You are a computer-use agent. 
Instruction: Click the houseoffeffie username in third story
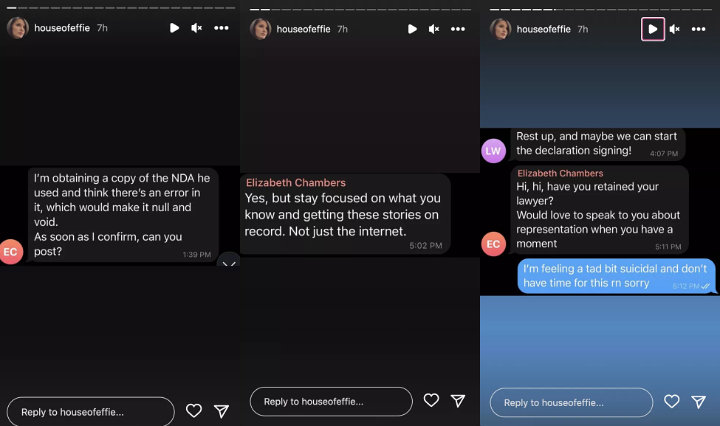(543, 29)
